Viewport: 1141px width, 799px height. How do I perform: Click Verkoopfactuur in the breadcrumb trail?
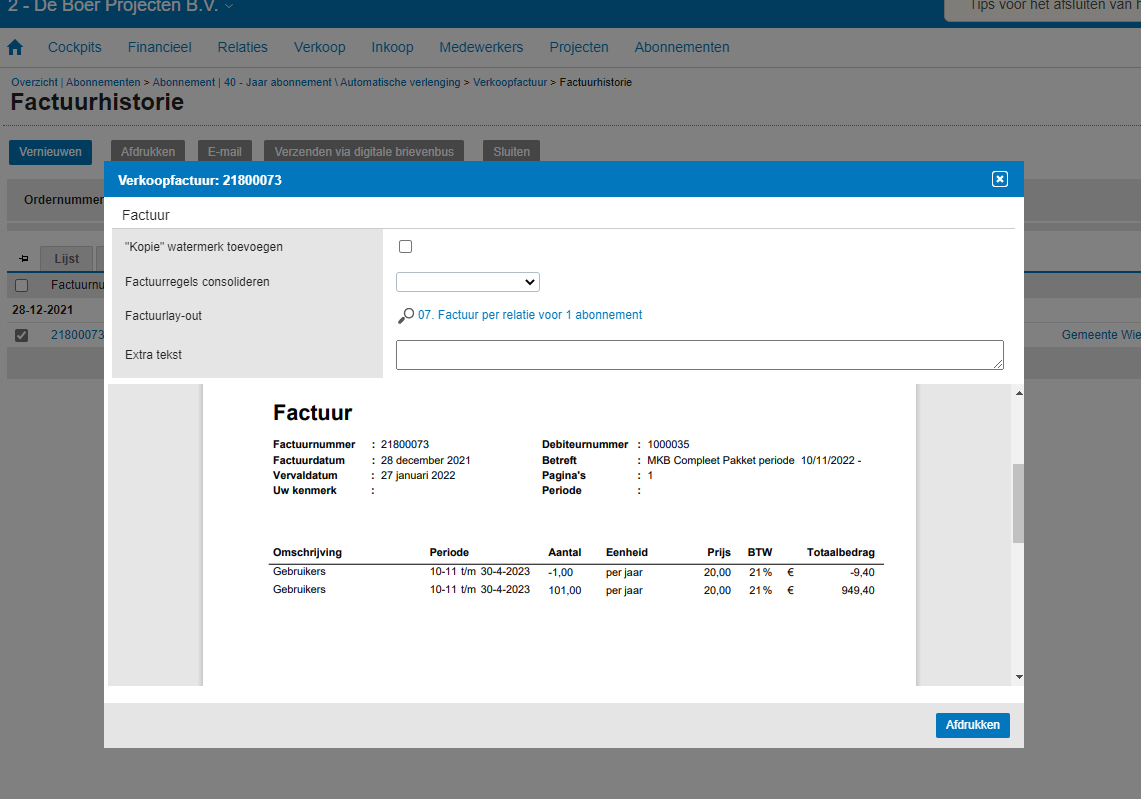510,82
